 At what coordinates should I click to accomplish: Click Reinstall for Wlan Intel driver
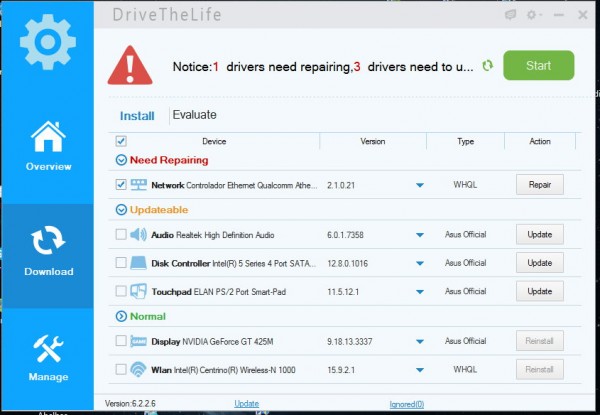pyautogui.click(x=540, y=369)
